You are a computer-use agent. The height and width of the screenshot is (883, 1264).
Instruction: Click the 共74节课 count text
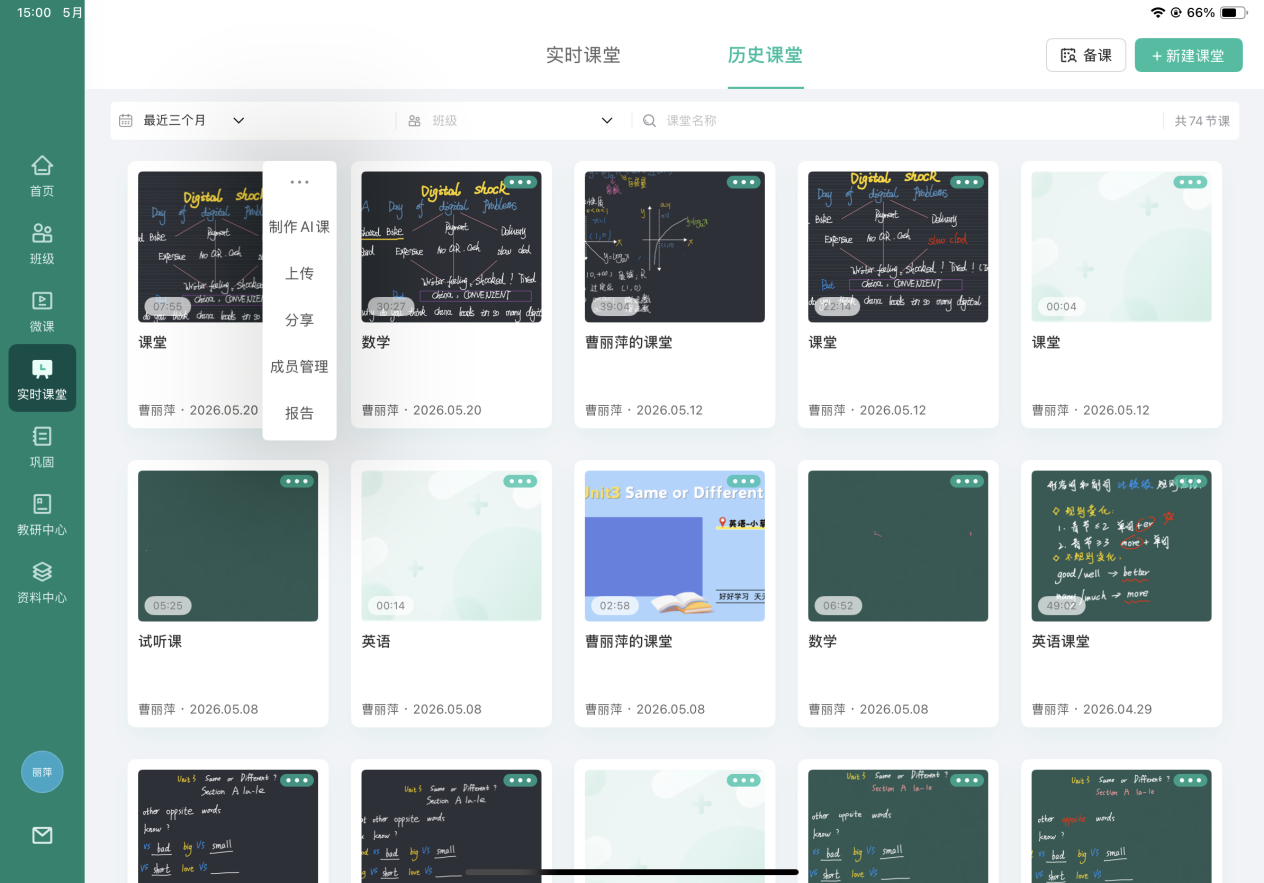coord(1202,121)
